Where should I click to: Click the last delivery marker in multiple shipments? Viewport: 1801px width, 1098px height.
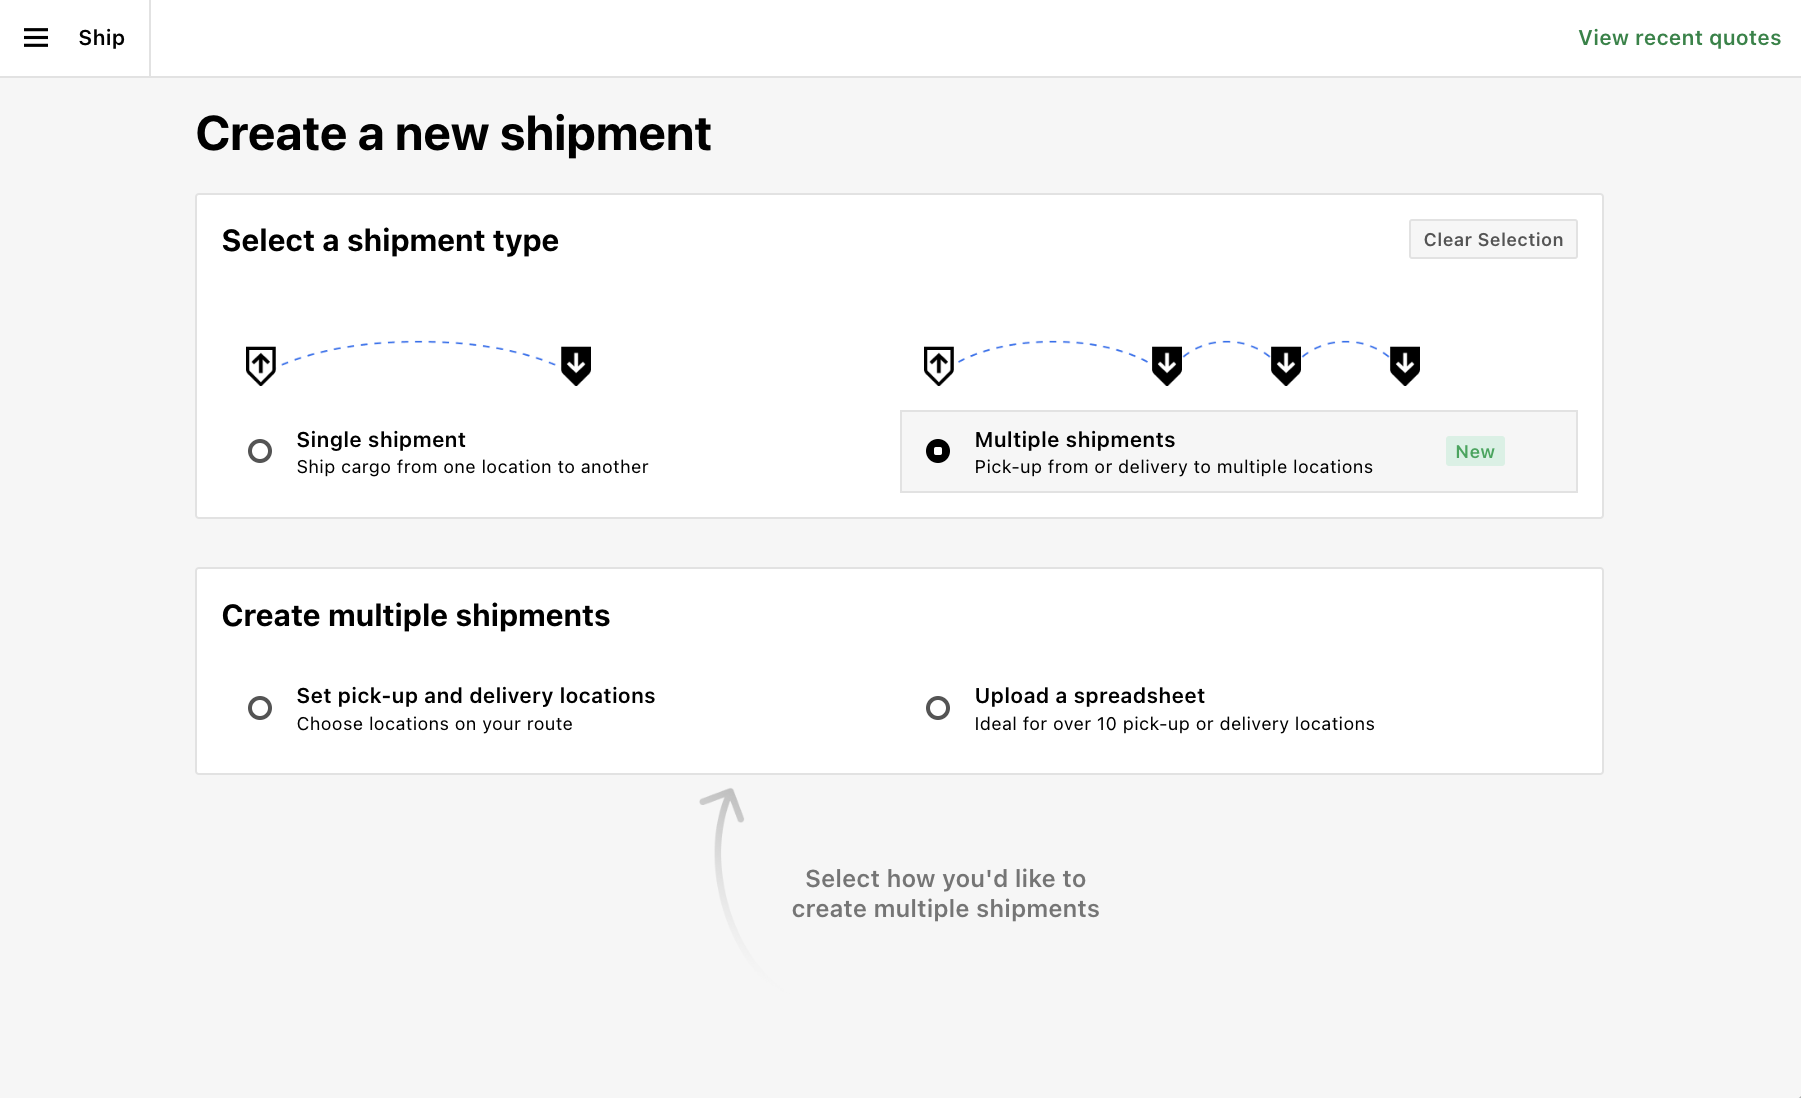point(1405,366)
